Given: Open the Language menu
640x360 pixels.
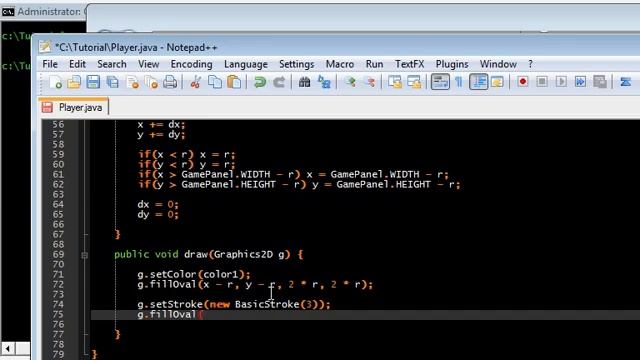Looking at the screenshot, I should (246, 64).
